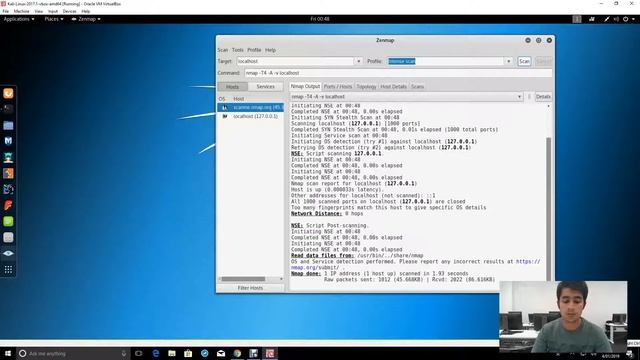Open the Target dropdown arrow
Viewport: 640px width, 360px height.
[x=358, y=61]
